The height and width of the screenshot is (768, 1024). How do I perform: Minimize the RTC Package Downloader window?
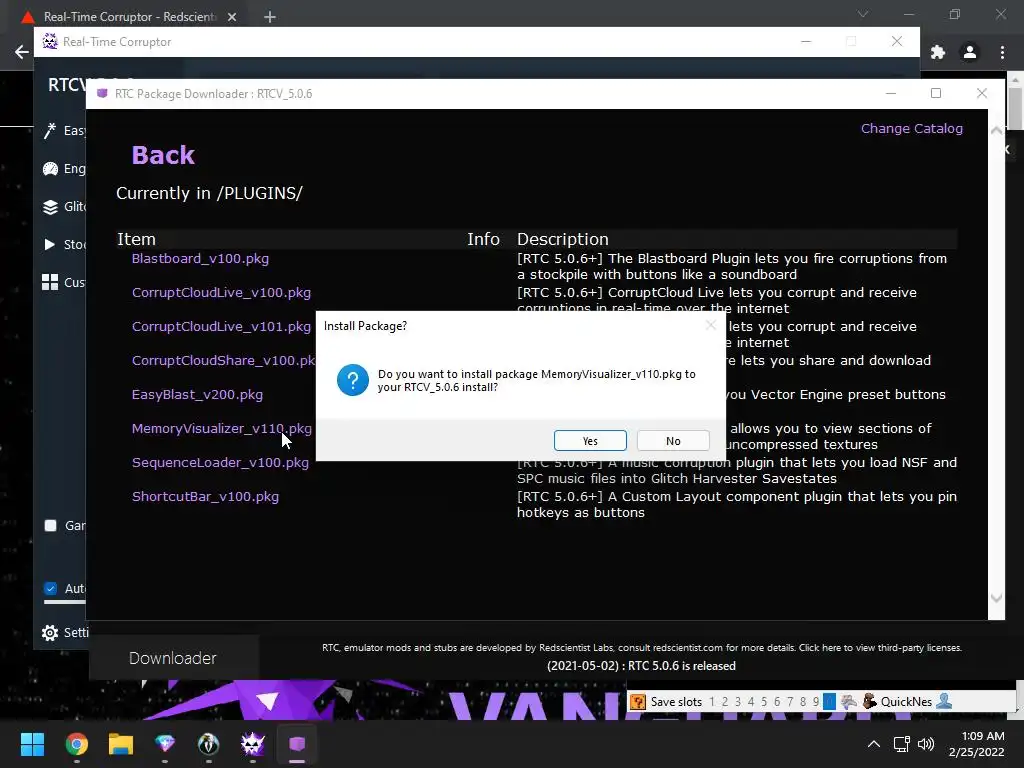[x=891, y=93]
